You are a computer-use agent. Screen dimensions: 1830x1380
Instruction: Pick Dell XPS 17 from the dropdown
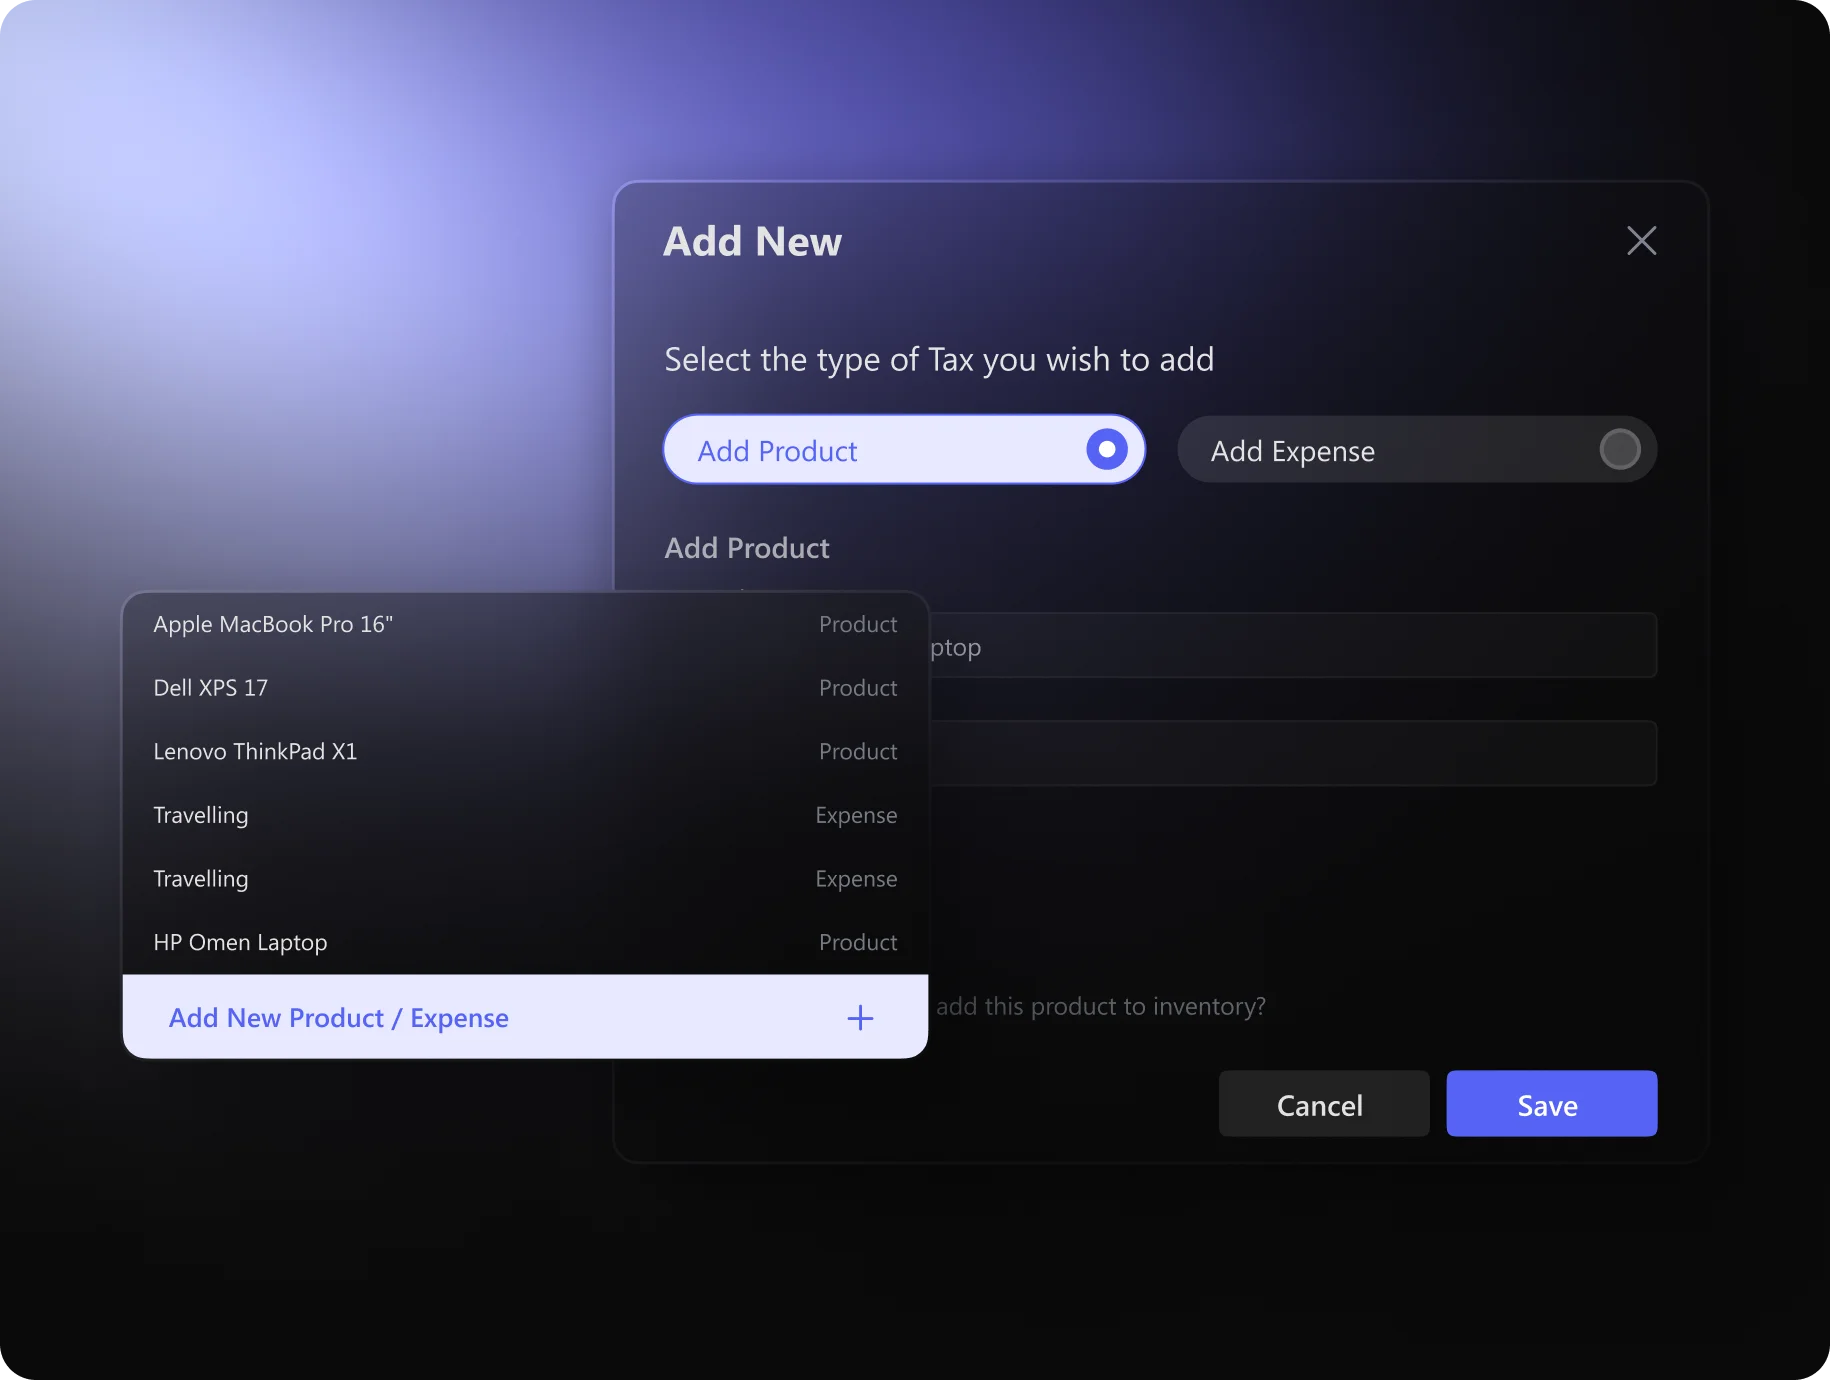pos(211,688)
